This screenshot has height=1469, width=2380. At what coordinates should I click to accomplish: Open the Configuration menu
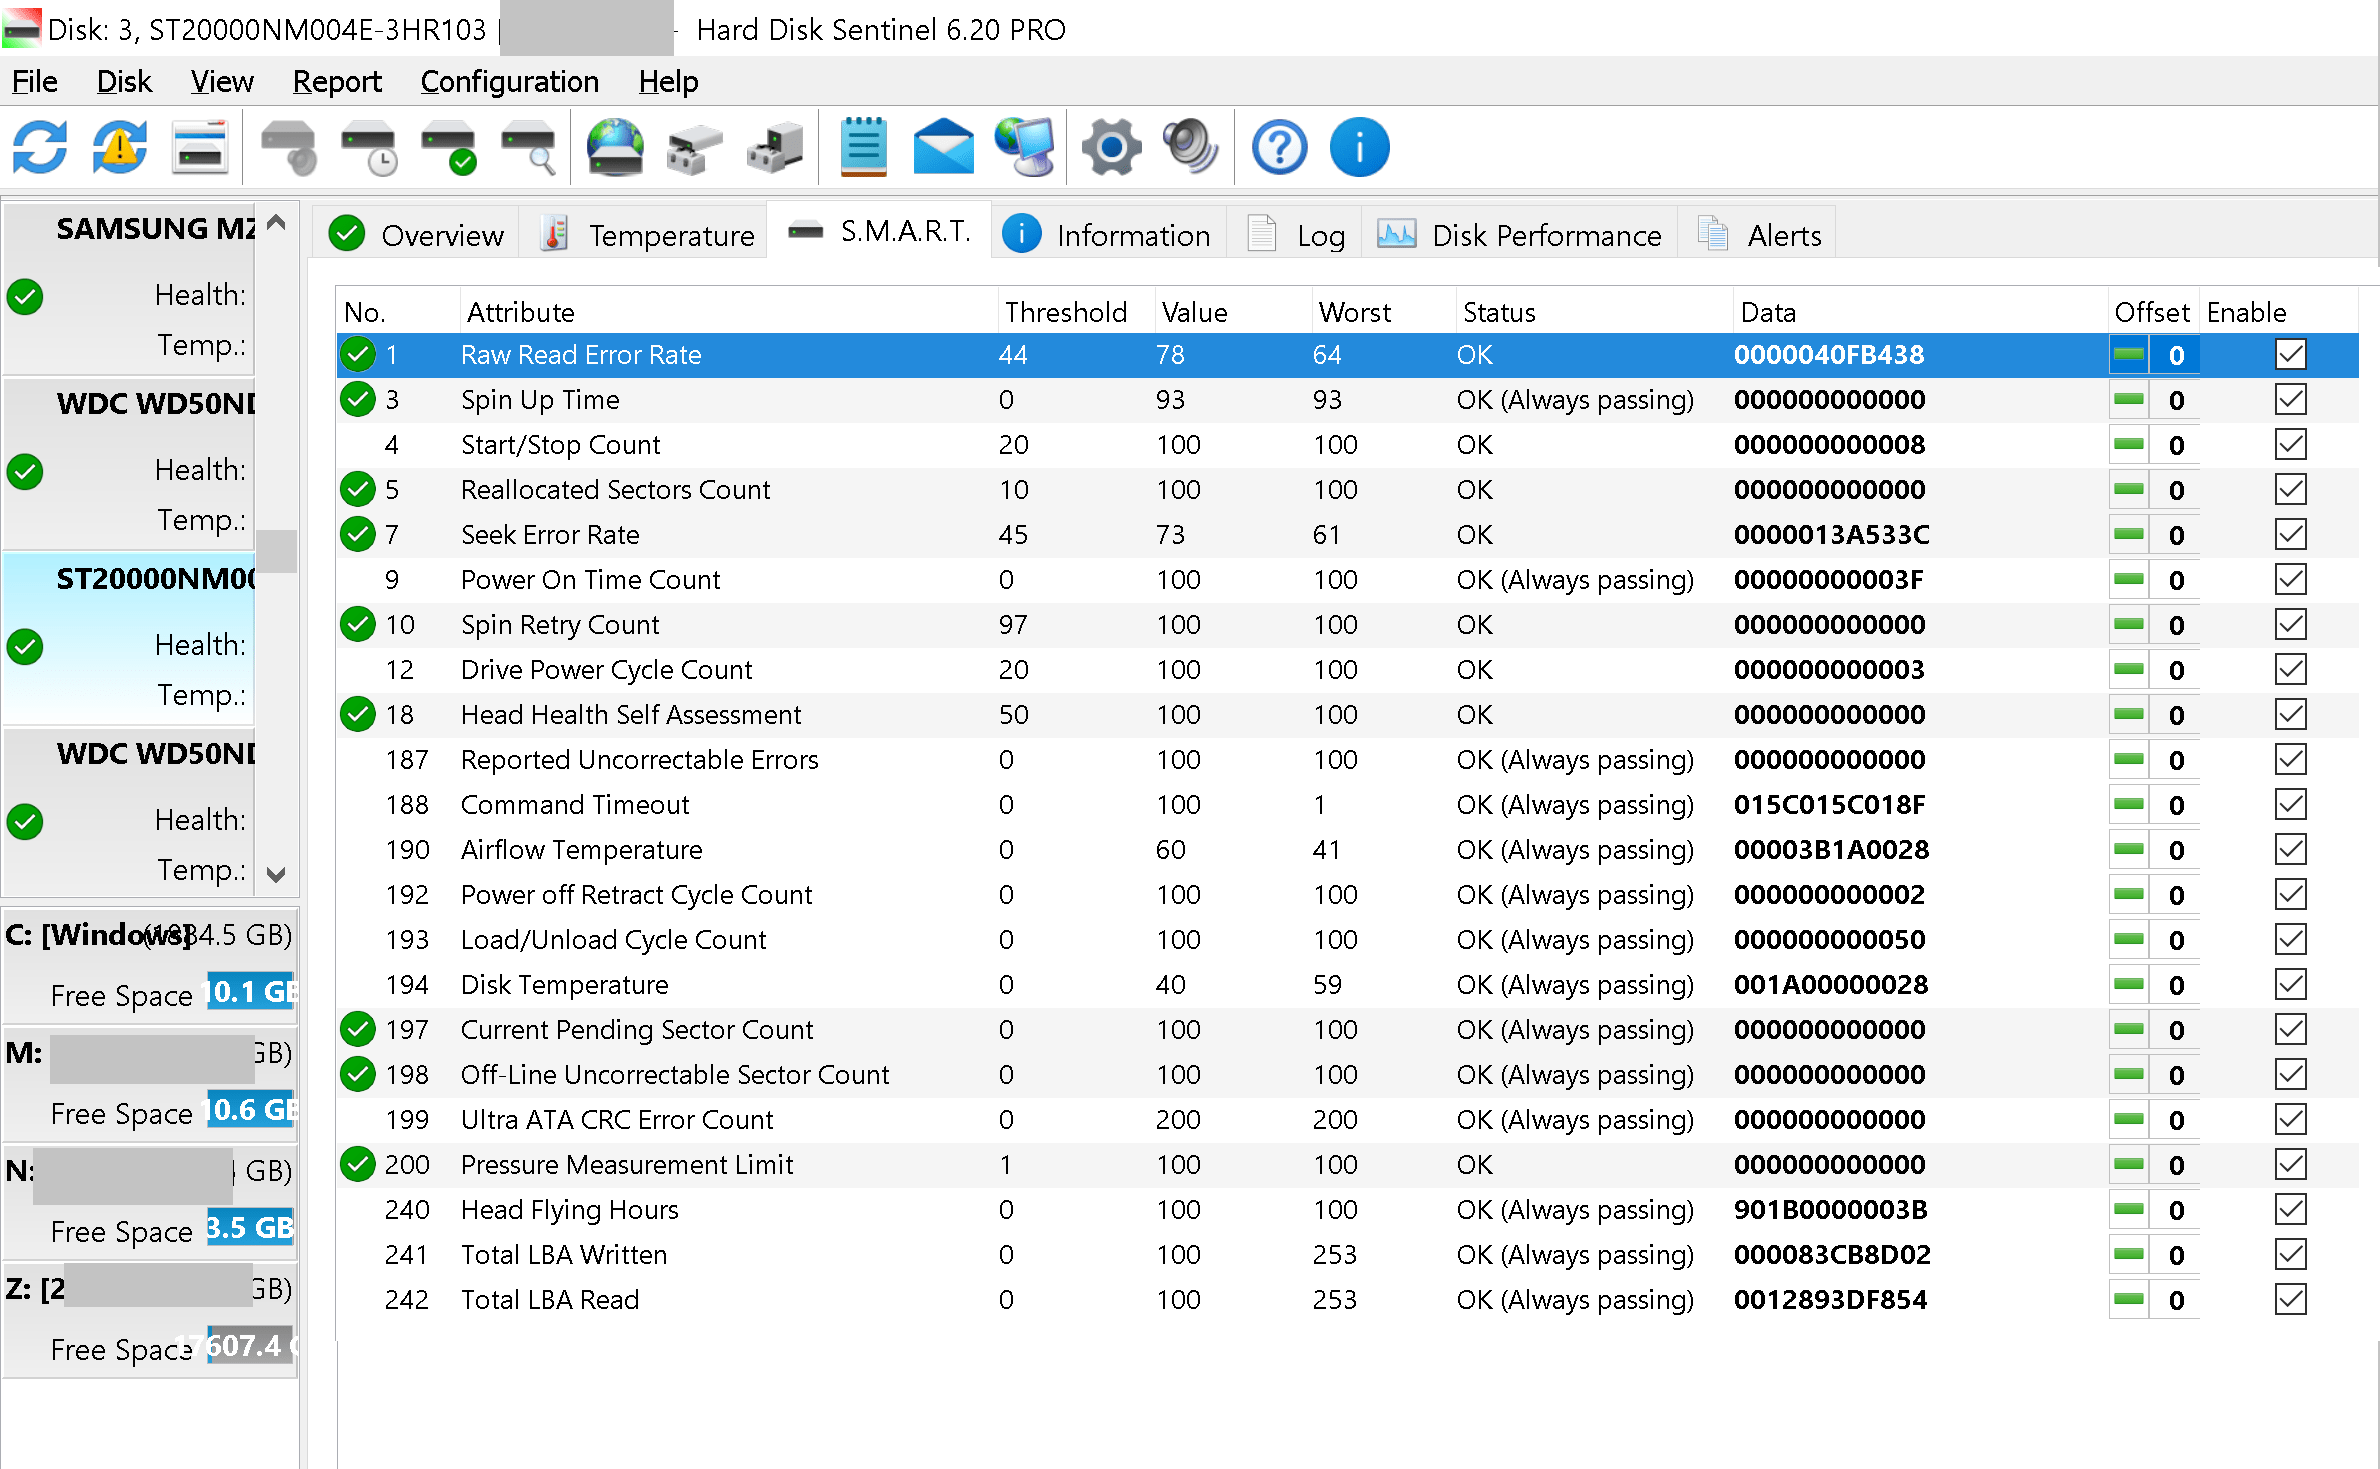[509, 81]
